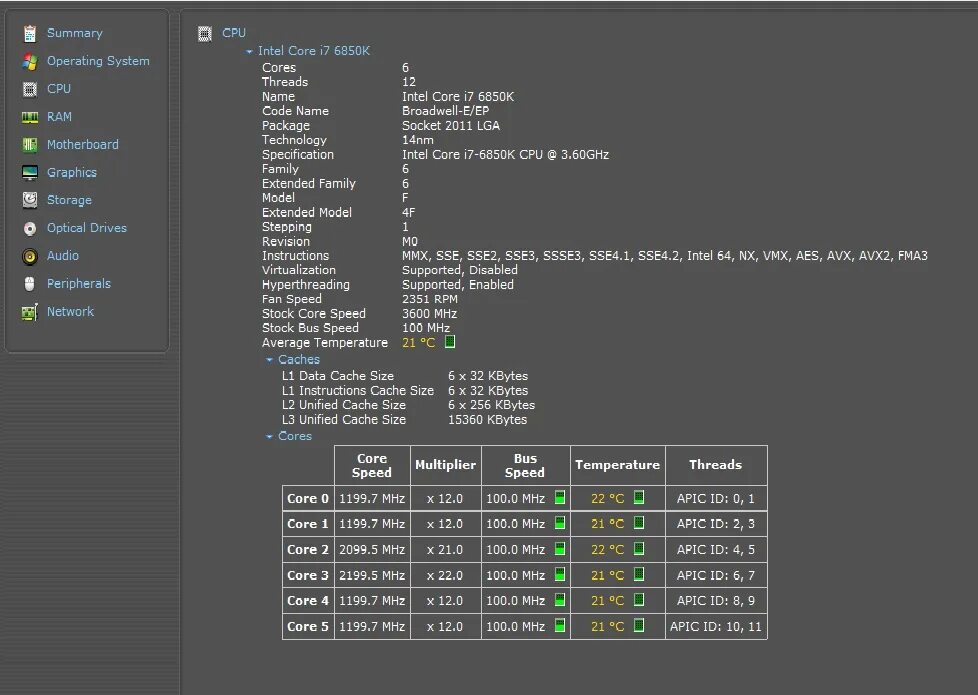Click Core 0 temperature graph icon
Viewport: 978px width, 695px height.
(x=639, y=497)
